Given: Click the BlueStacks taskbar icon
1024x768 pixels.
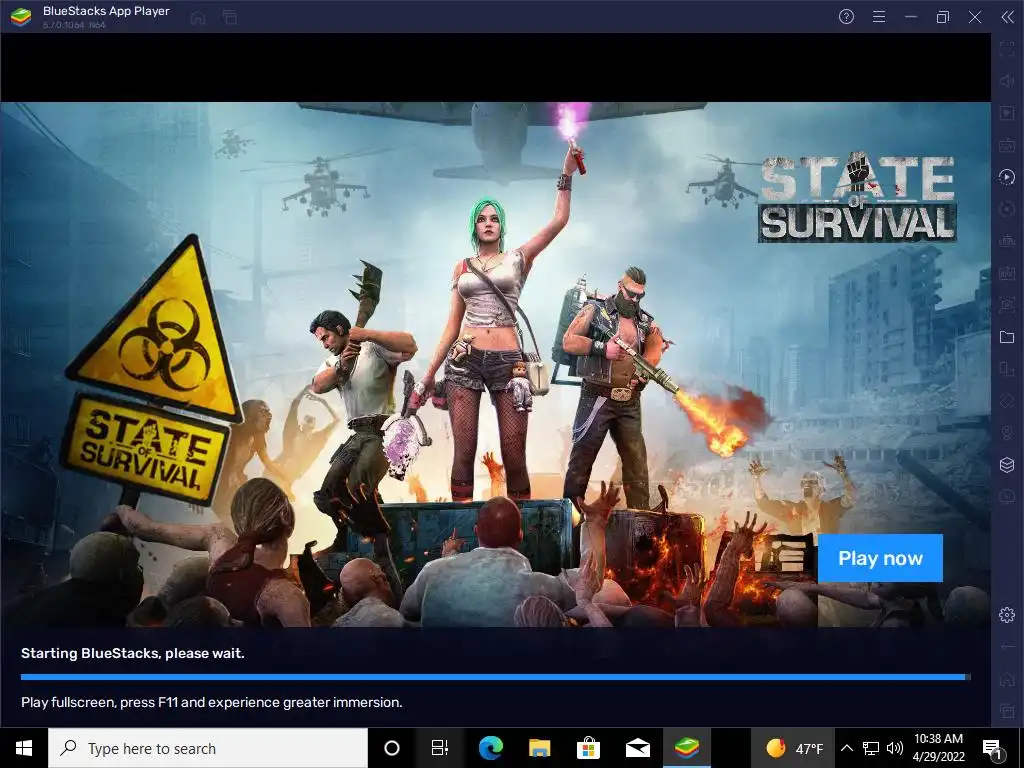Looking at the screenshot, I should 687,748.
